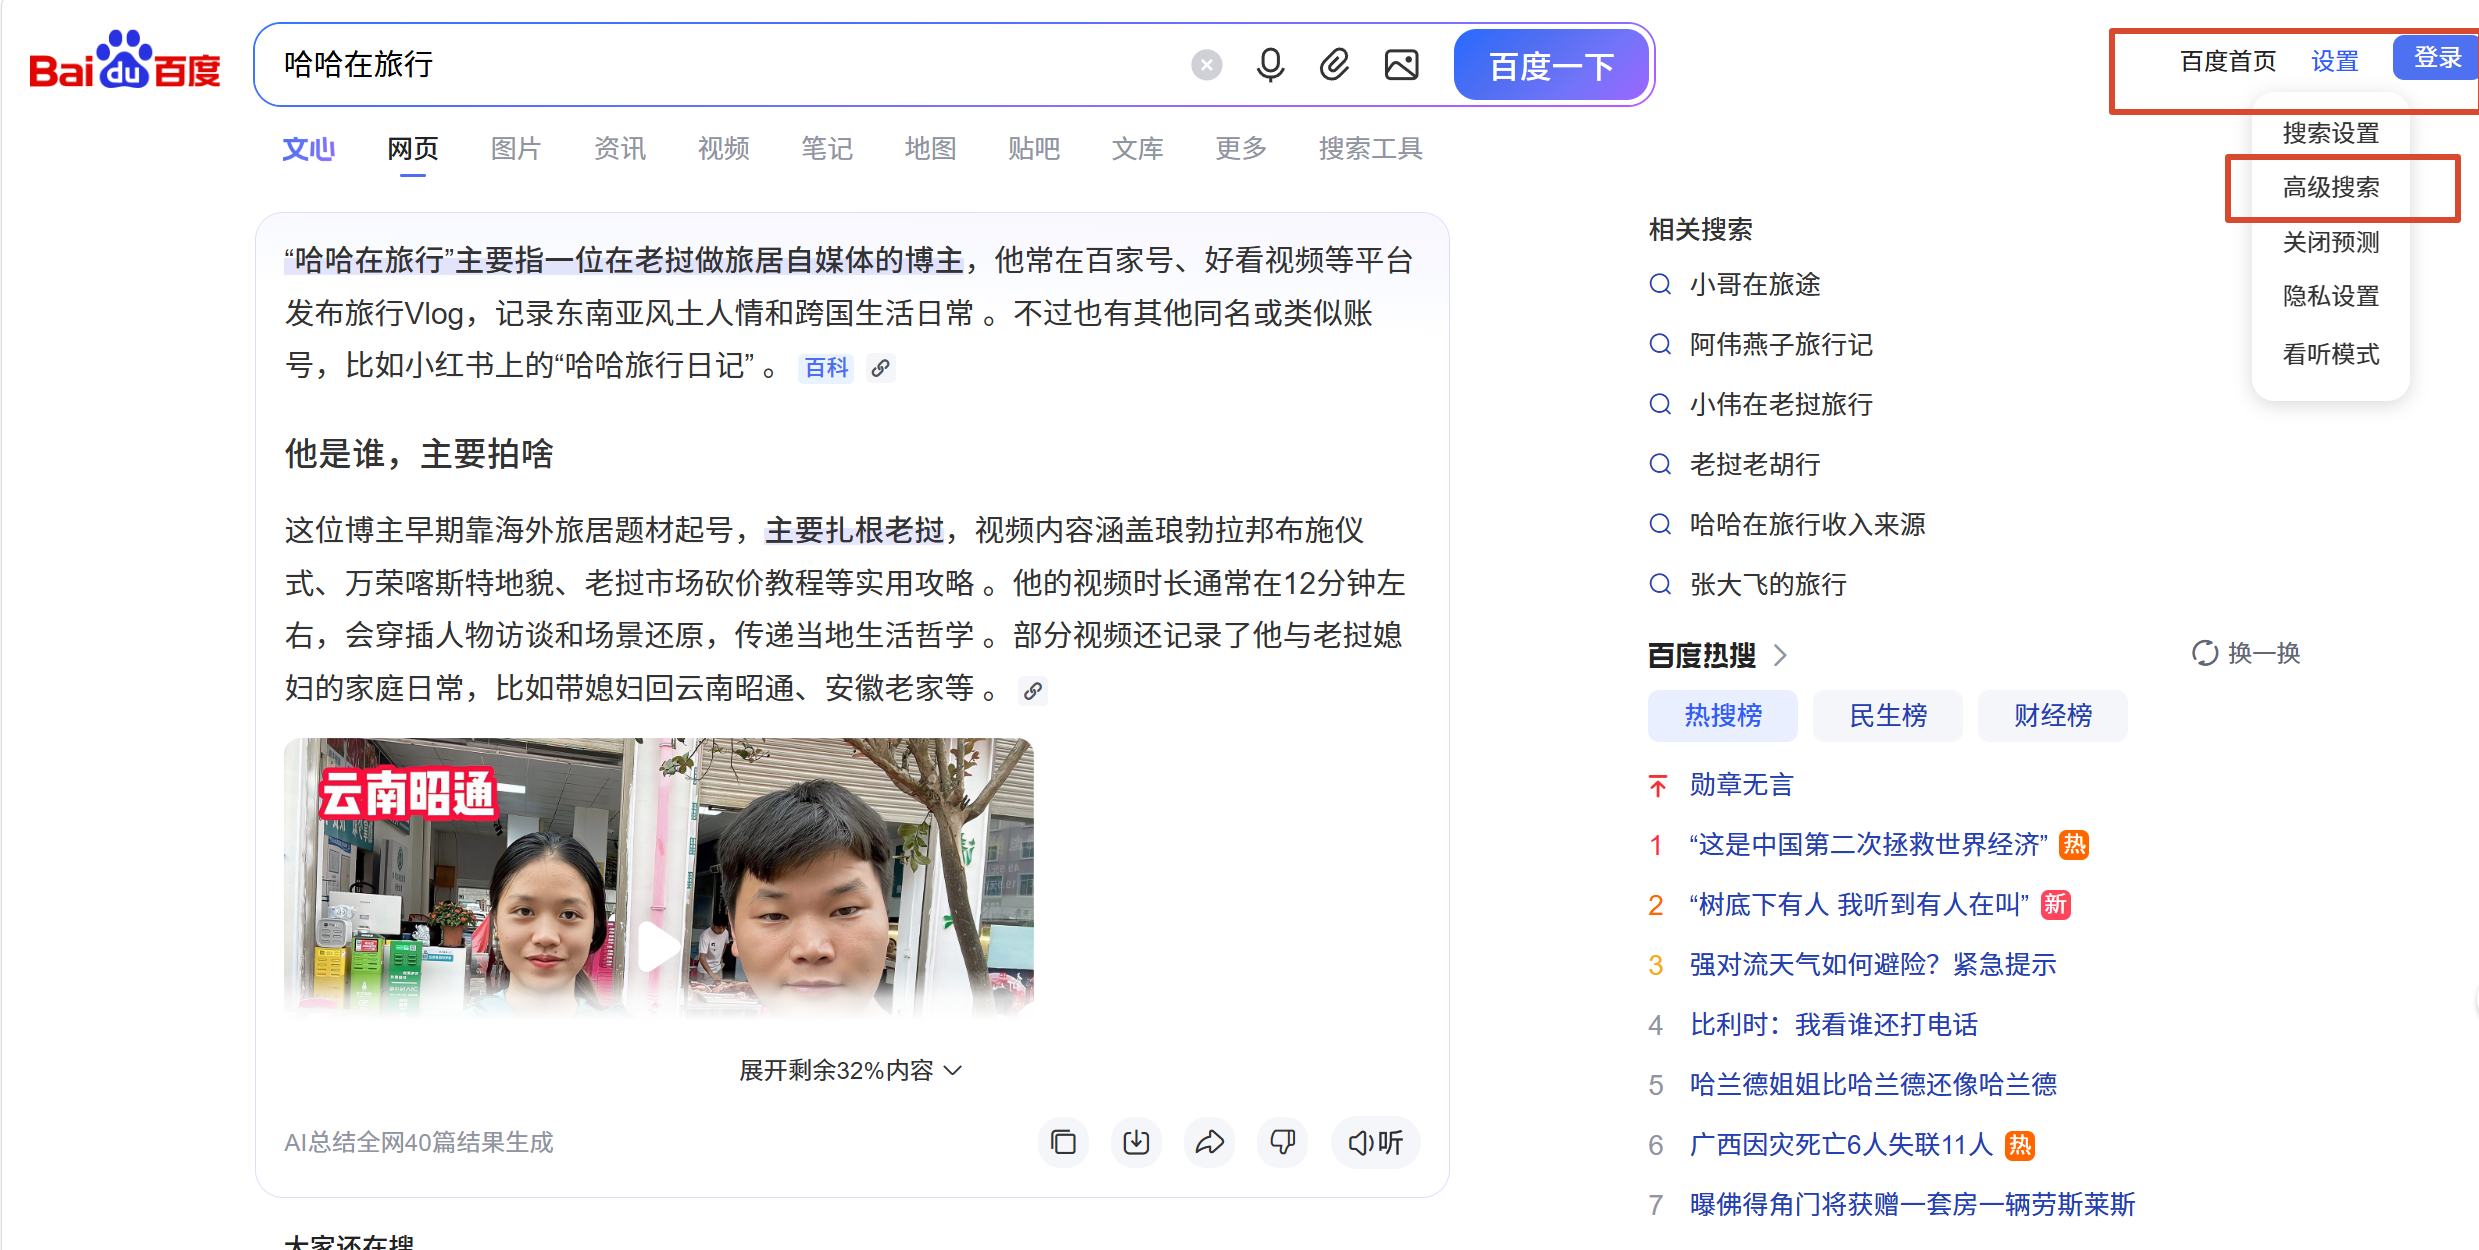Open the 贴吧 tab
Image resolution: width=2479 pixels, height=1250 pixels.
[x=1034, y=149]
